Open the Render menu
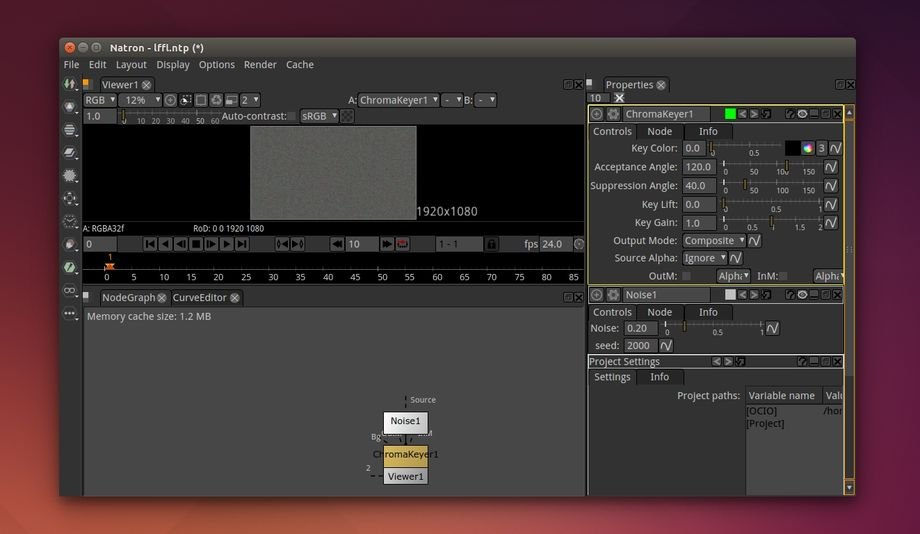920x534 pixels. (x=260, y=65)
